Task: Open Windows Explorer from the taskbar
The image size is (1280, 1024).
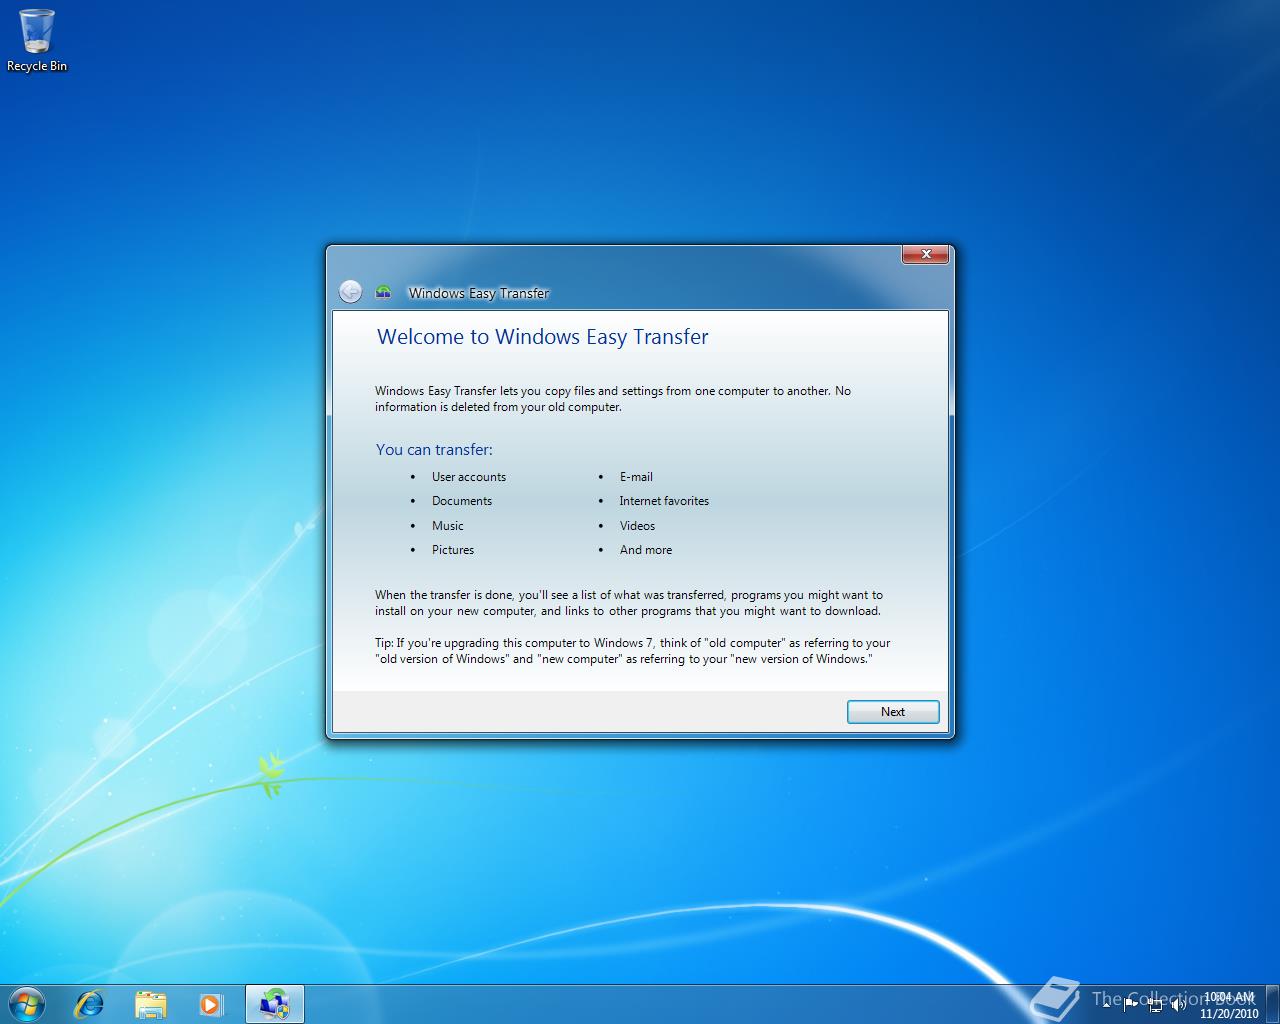Action: coord(150,1003)
